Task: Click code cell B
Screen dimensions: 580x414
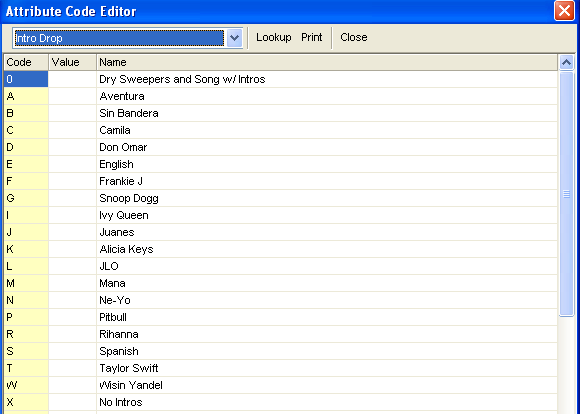Action: [x=26, y=113]
